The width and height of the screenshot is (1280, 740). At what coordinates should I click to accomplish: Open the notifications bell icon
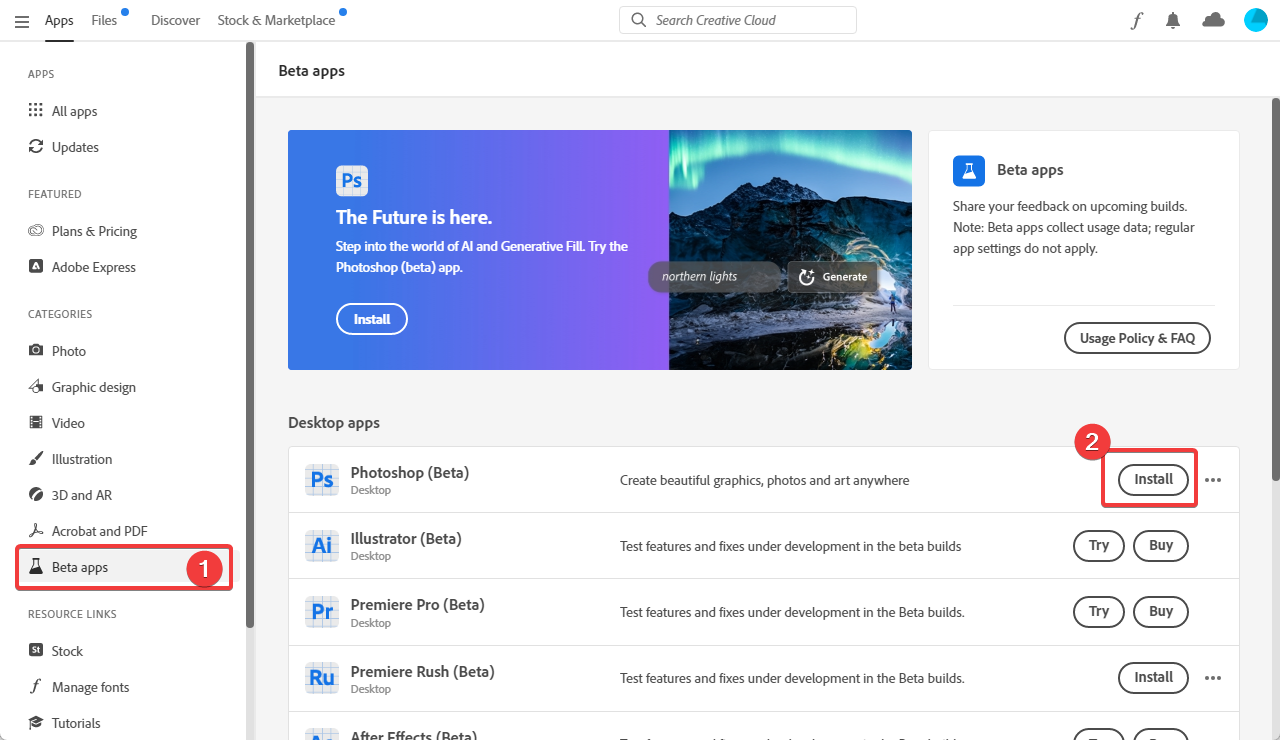coord(1173,20)
